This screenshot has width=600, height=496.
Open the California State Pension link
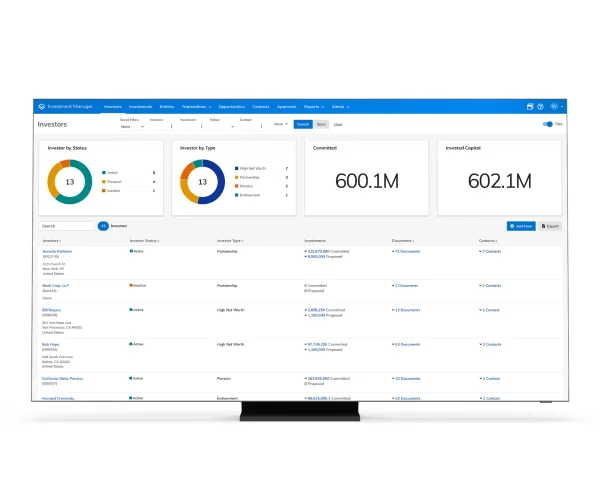(x=62, y=379)
